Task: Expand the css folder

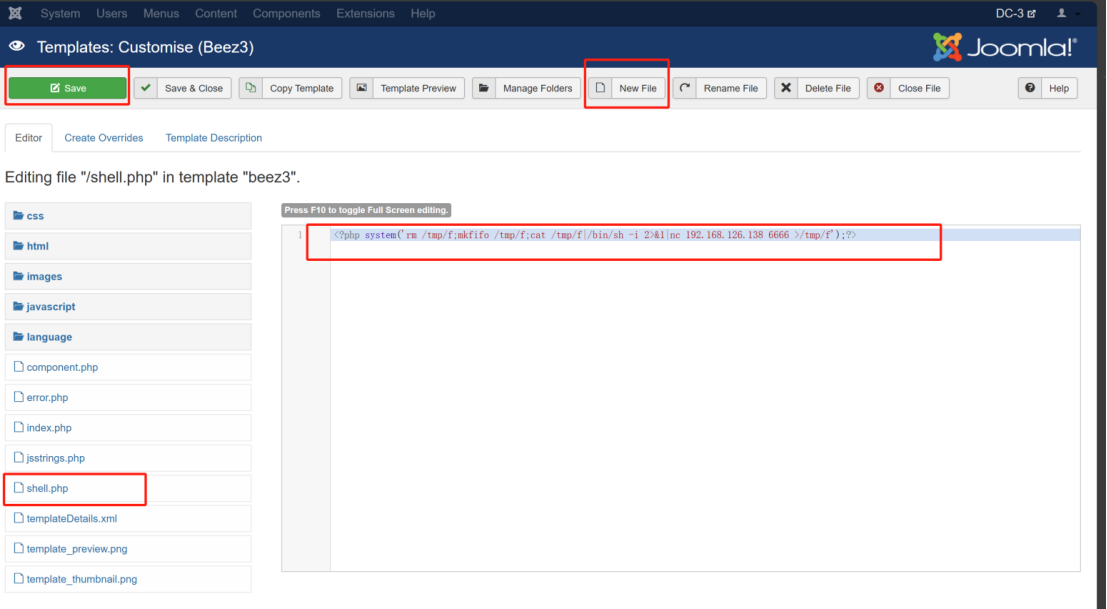Action: (128, 216)
